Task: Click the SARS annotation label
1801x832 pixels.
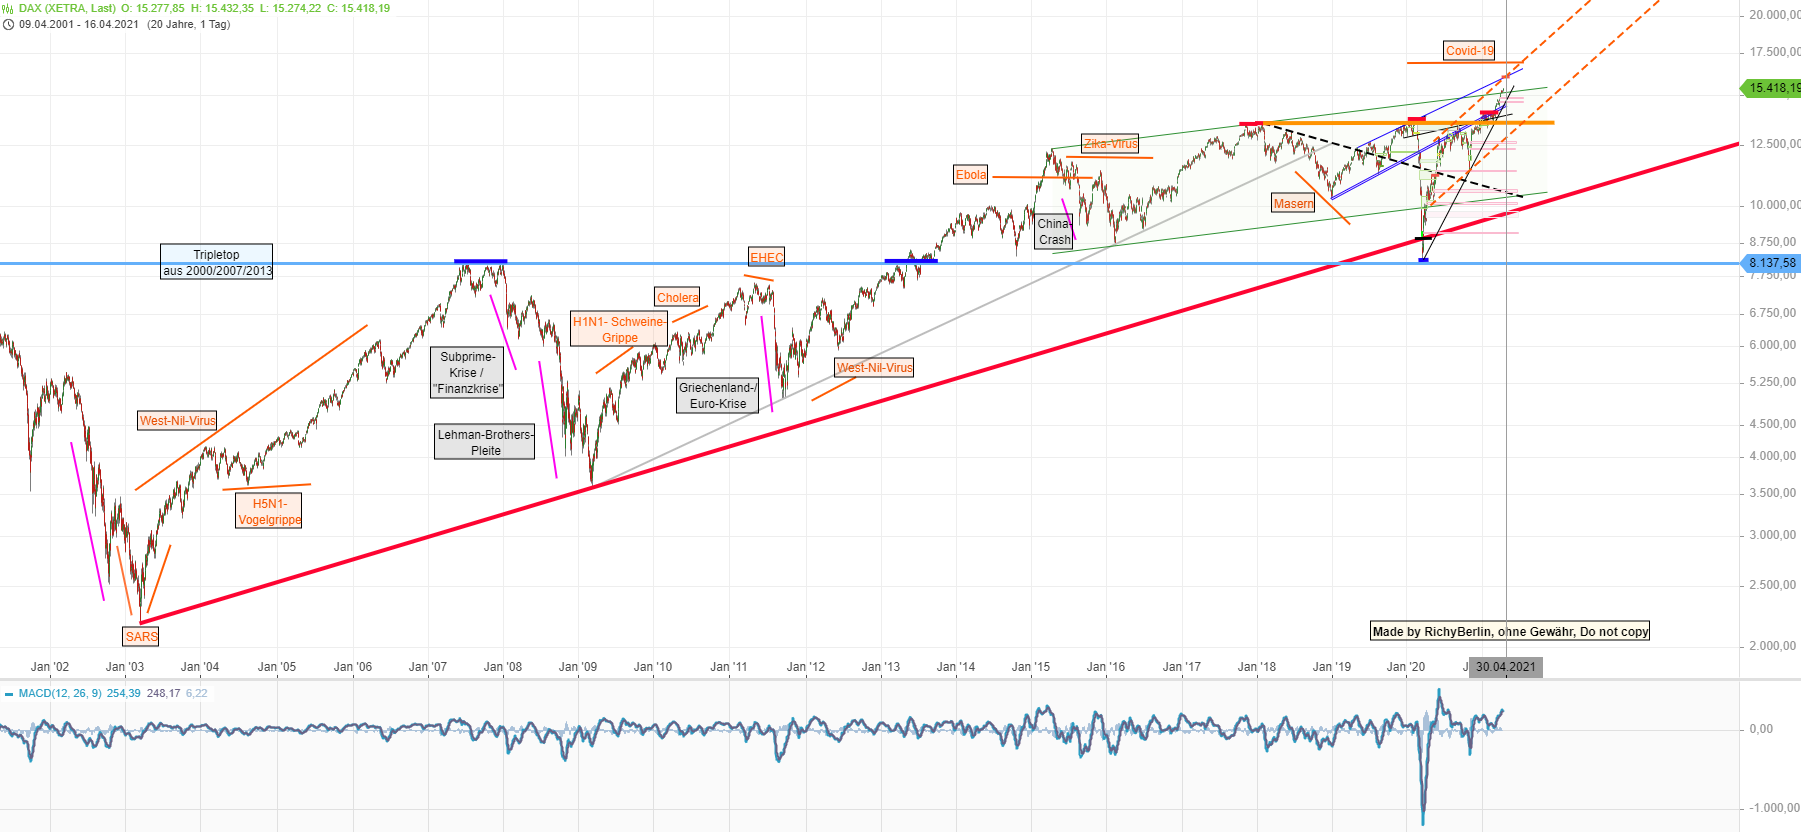Action: pyautogui.click(x=141, y=636)
